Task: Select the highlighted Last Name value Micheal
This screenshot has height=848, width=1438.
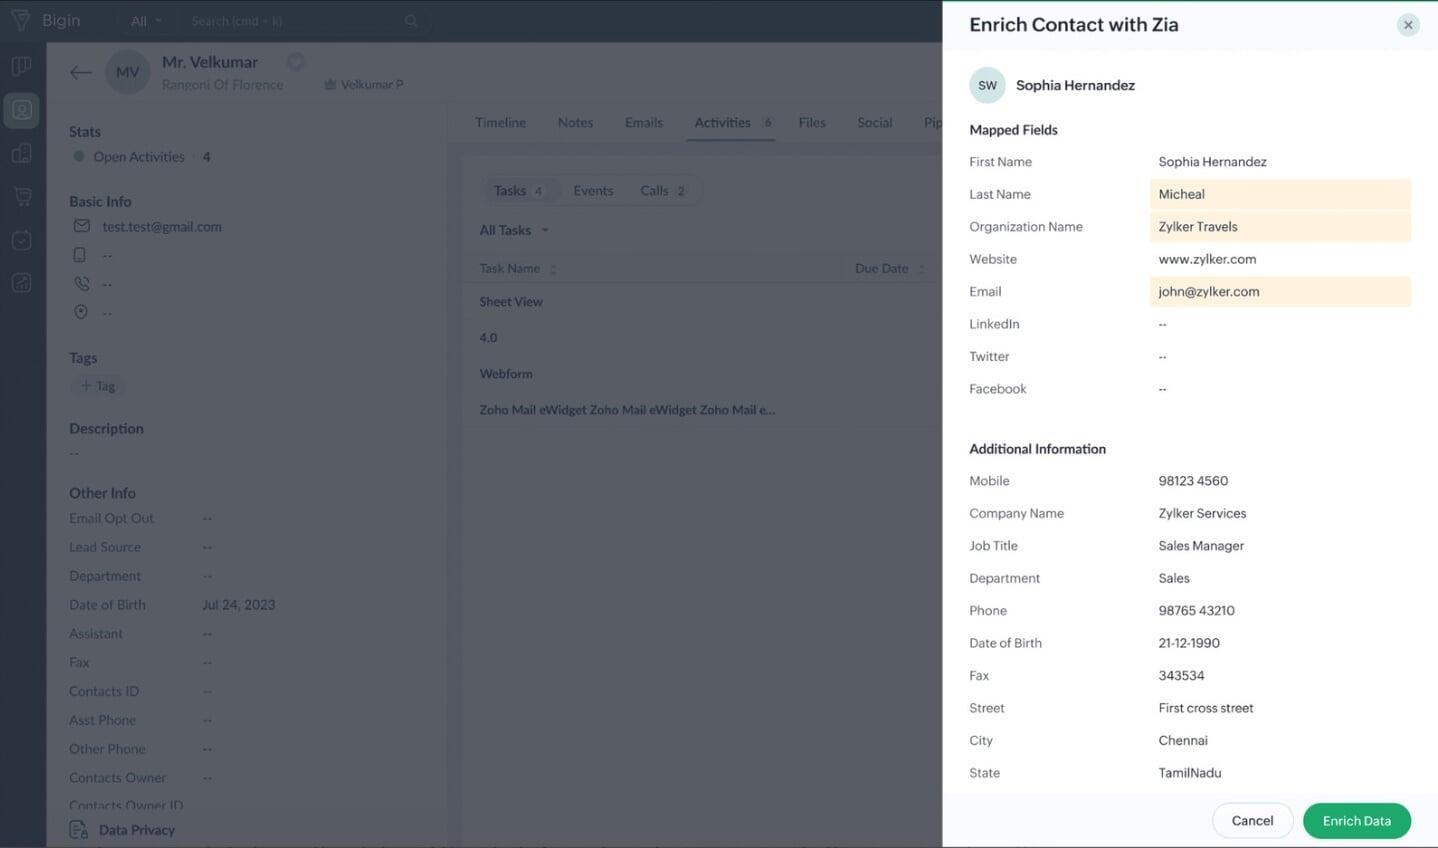Action: pyautogui.click(x=1280, y=194)
